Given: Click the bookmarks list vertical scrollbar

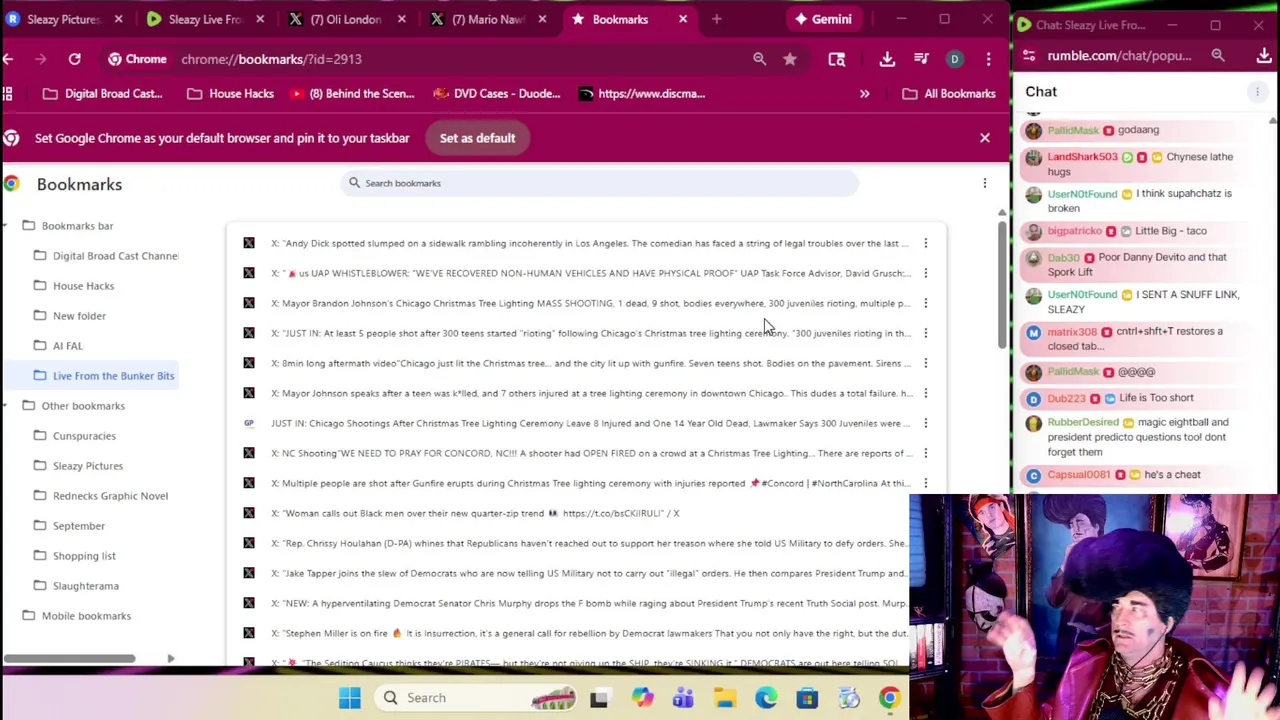Looking at the screenshot, I should 1001,285.
